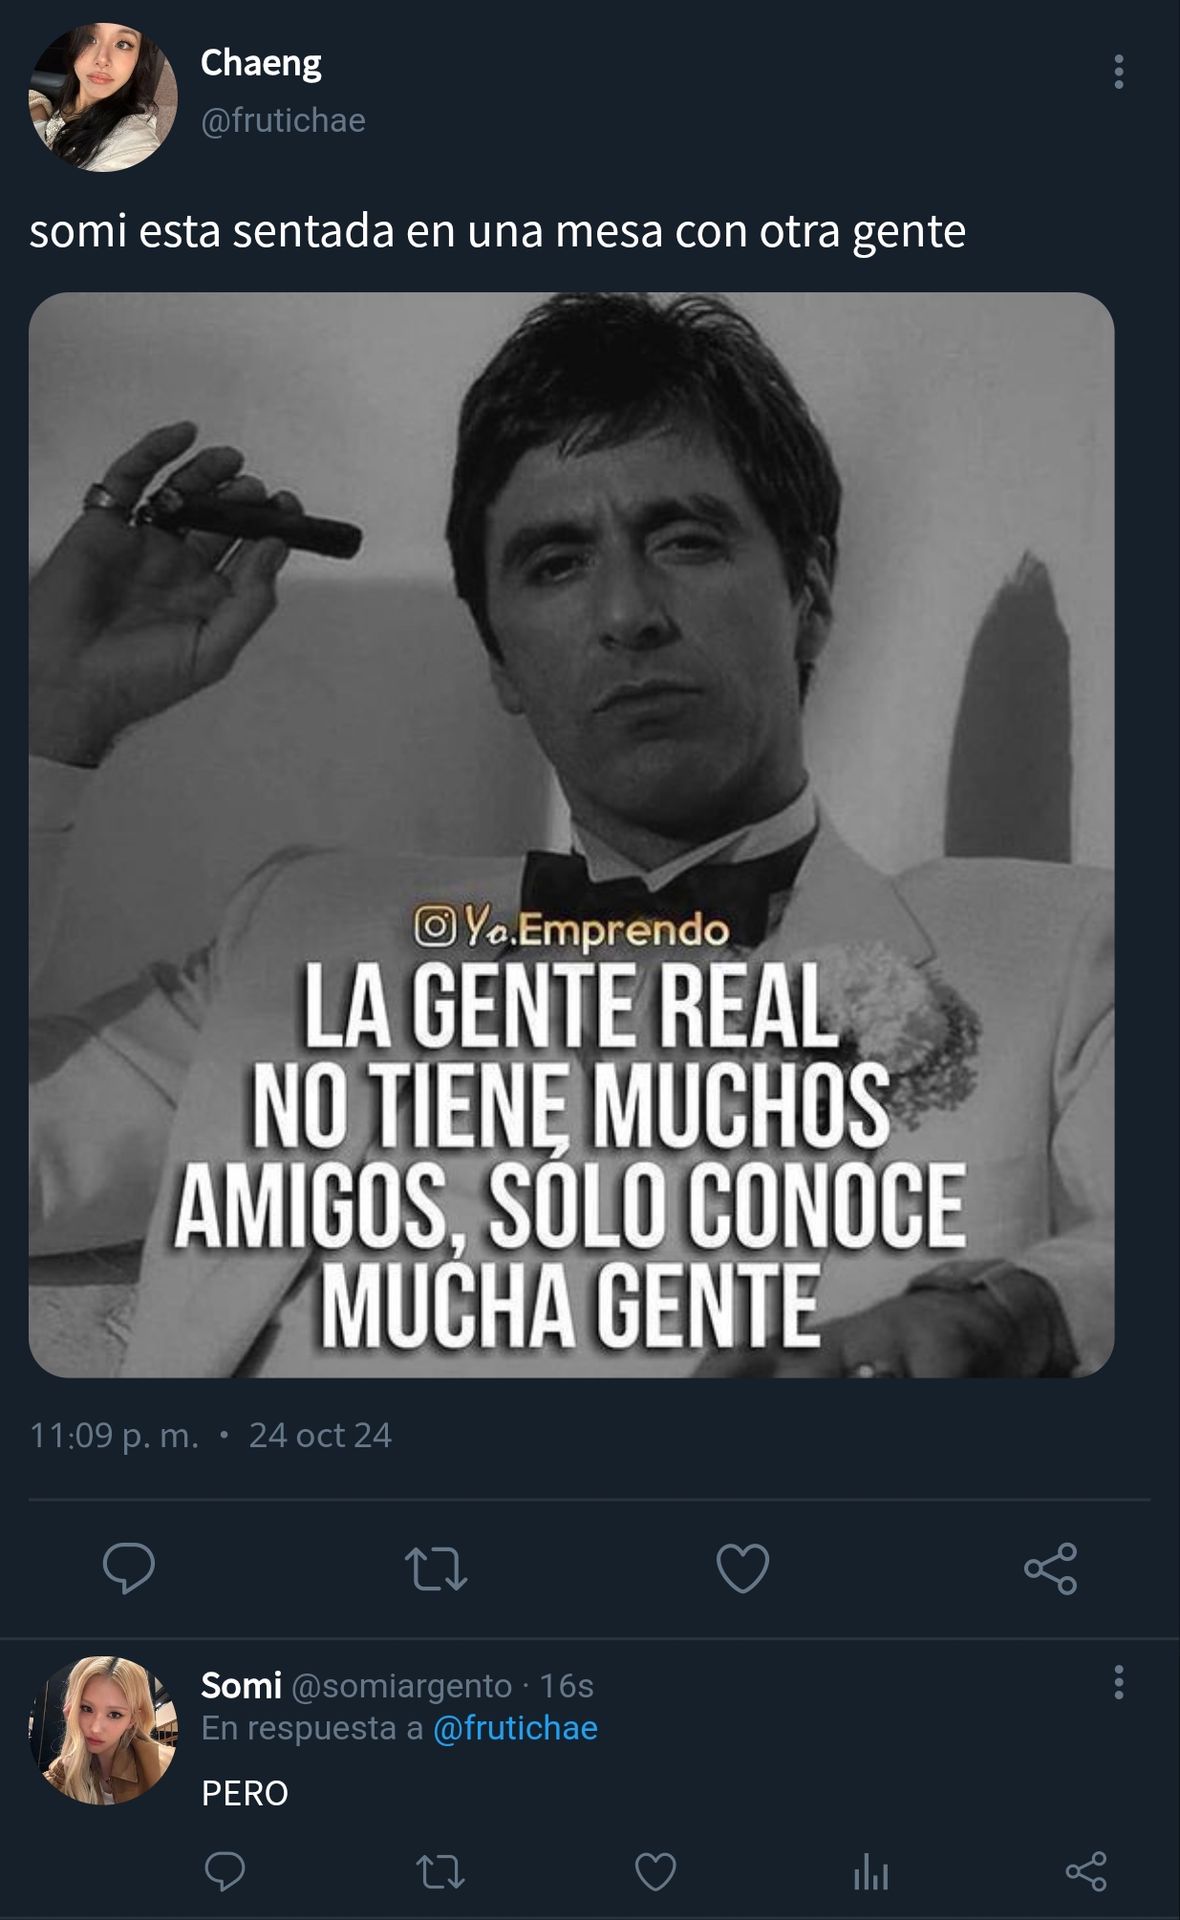Open the three-dot menu on Somi's reply
This screenshot has height=1920, width=1180.
point(1118,1683)
